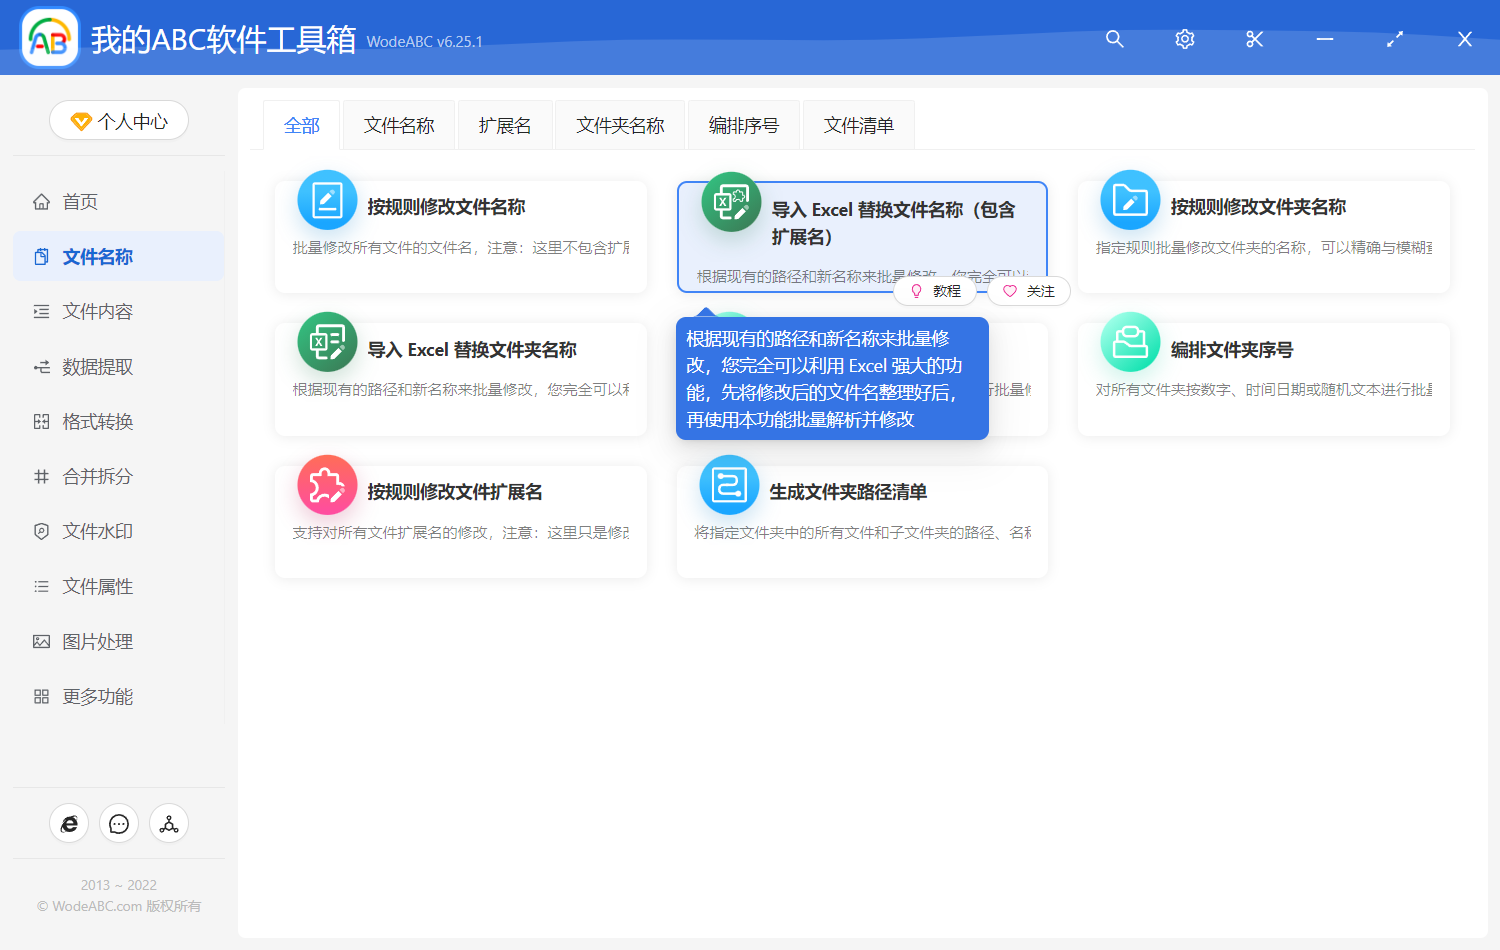Click the 导入 Excel 替换文件名称 tool icon
Viewport: 1500px width, 950px height.
tap(729, 200)
